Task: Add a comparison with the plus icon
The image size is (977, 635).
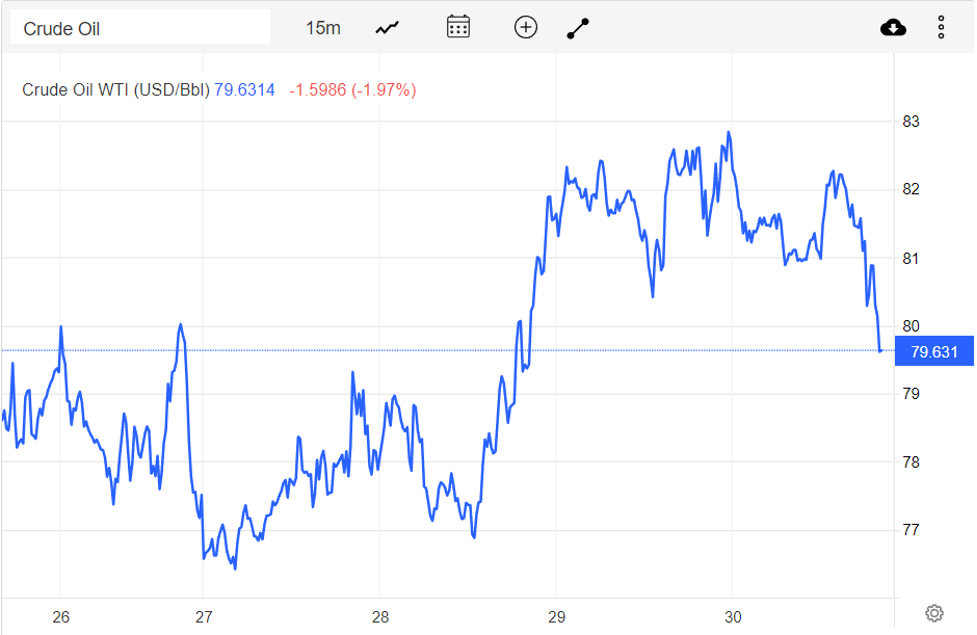Action: pyautogui.click(x=525, y=27)
